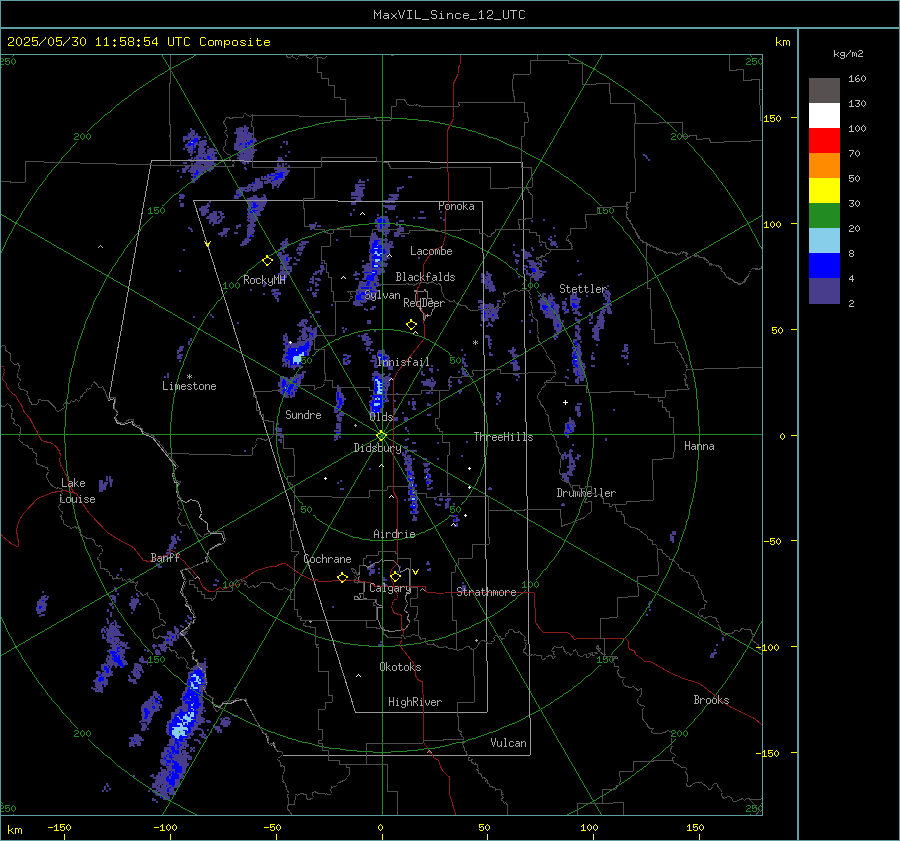
Task: Click the kg/m2 legend unit label
Action: click(848, 54)
